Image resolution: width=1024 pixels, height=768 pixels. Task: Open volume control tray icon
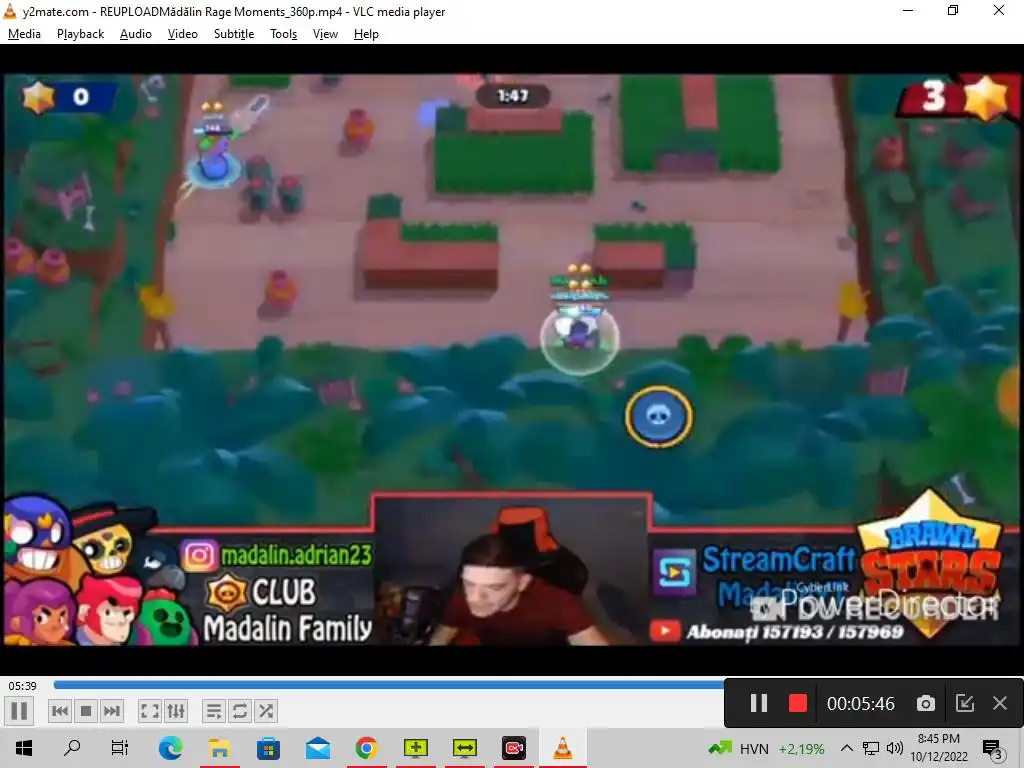coord(895,748)
